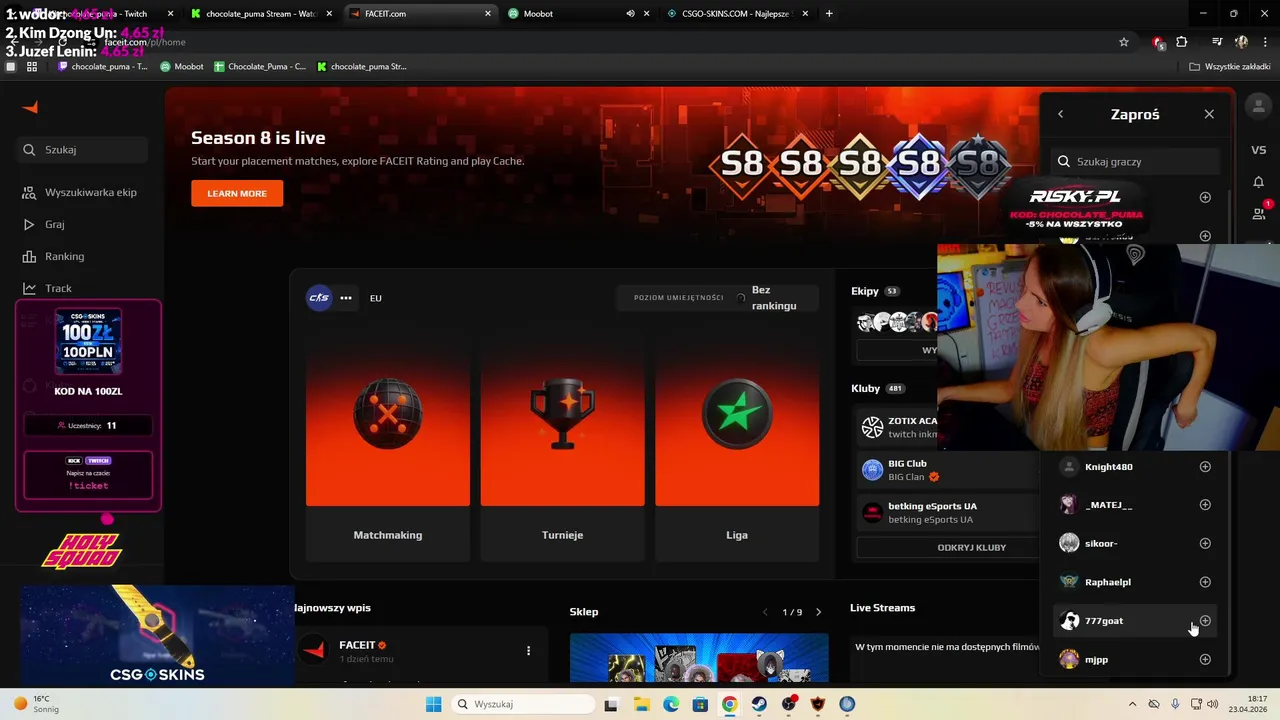
Task: Open Steam from the taskbar
Action: coord(759,704)
